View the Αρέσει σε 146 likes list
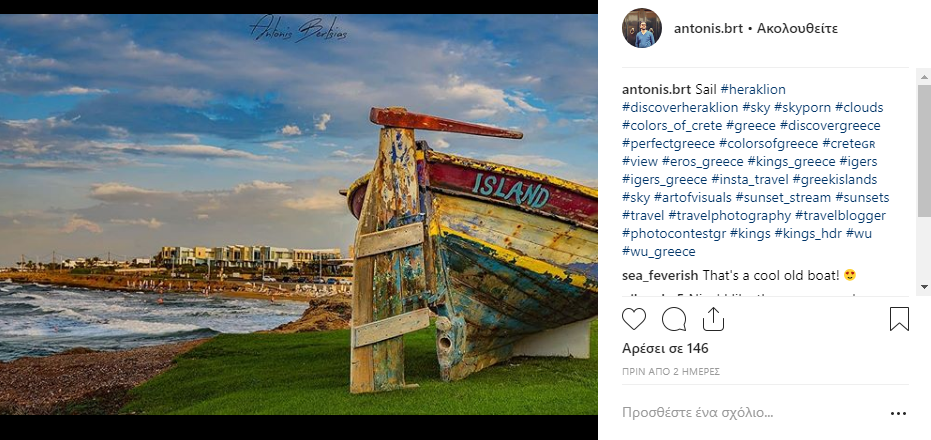Viewport: 931px width, 440px height. pos(665,349)
